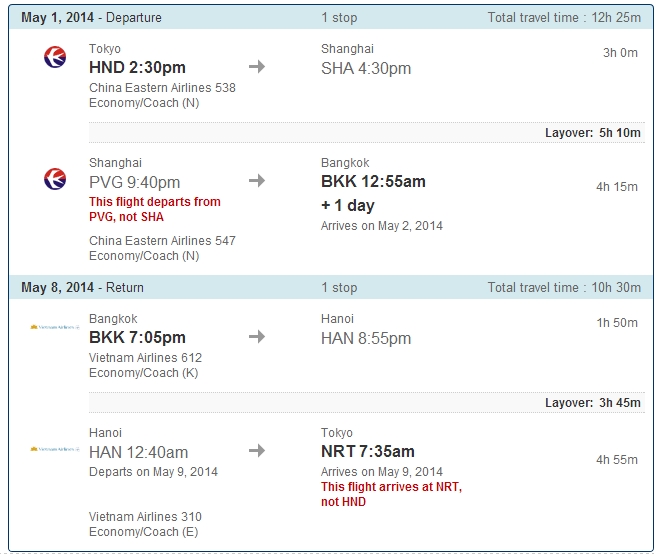This screenshot has height=557, width=659.
Task: Click the China Eastern logo beside PVG departure
Action: click(55, 179)
